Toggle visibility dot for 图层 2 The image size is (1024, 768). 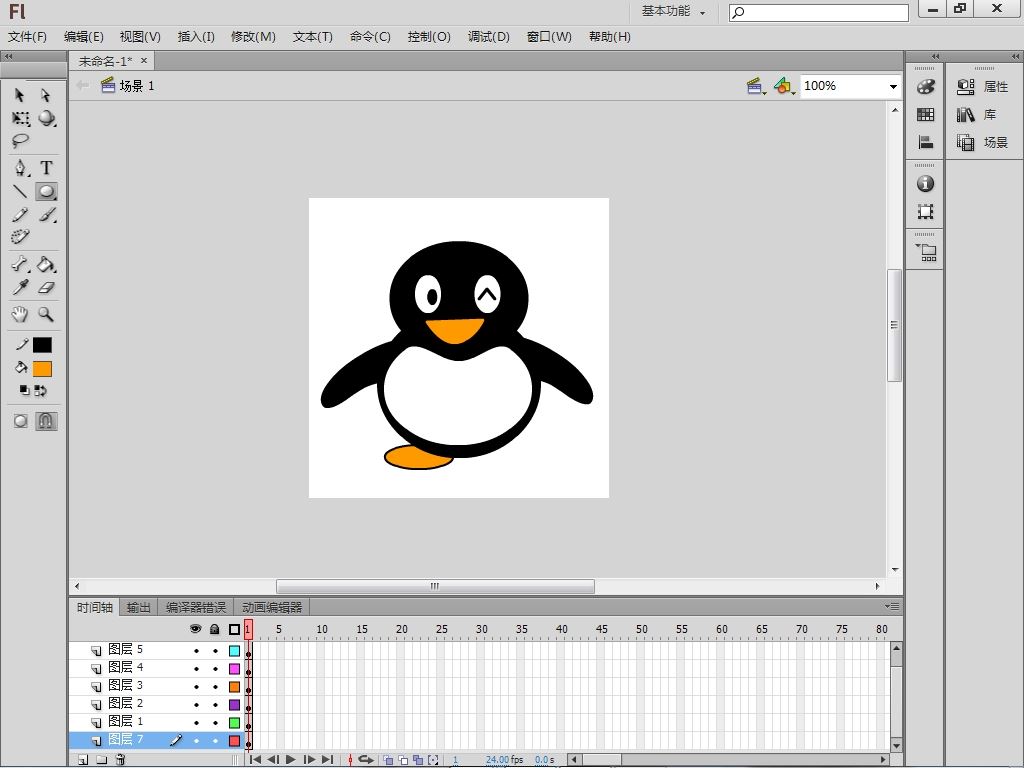coord(196,705)
